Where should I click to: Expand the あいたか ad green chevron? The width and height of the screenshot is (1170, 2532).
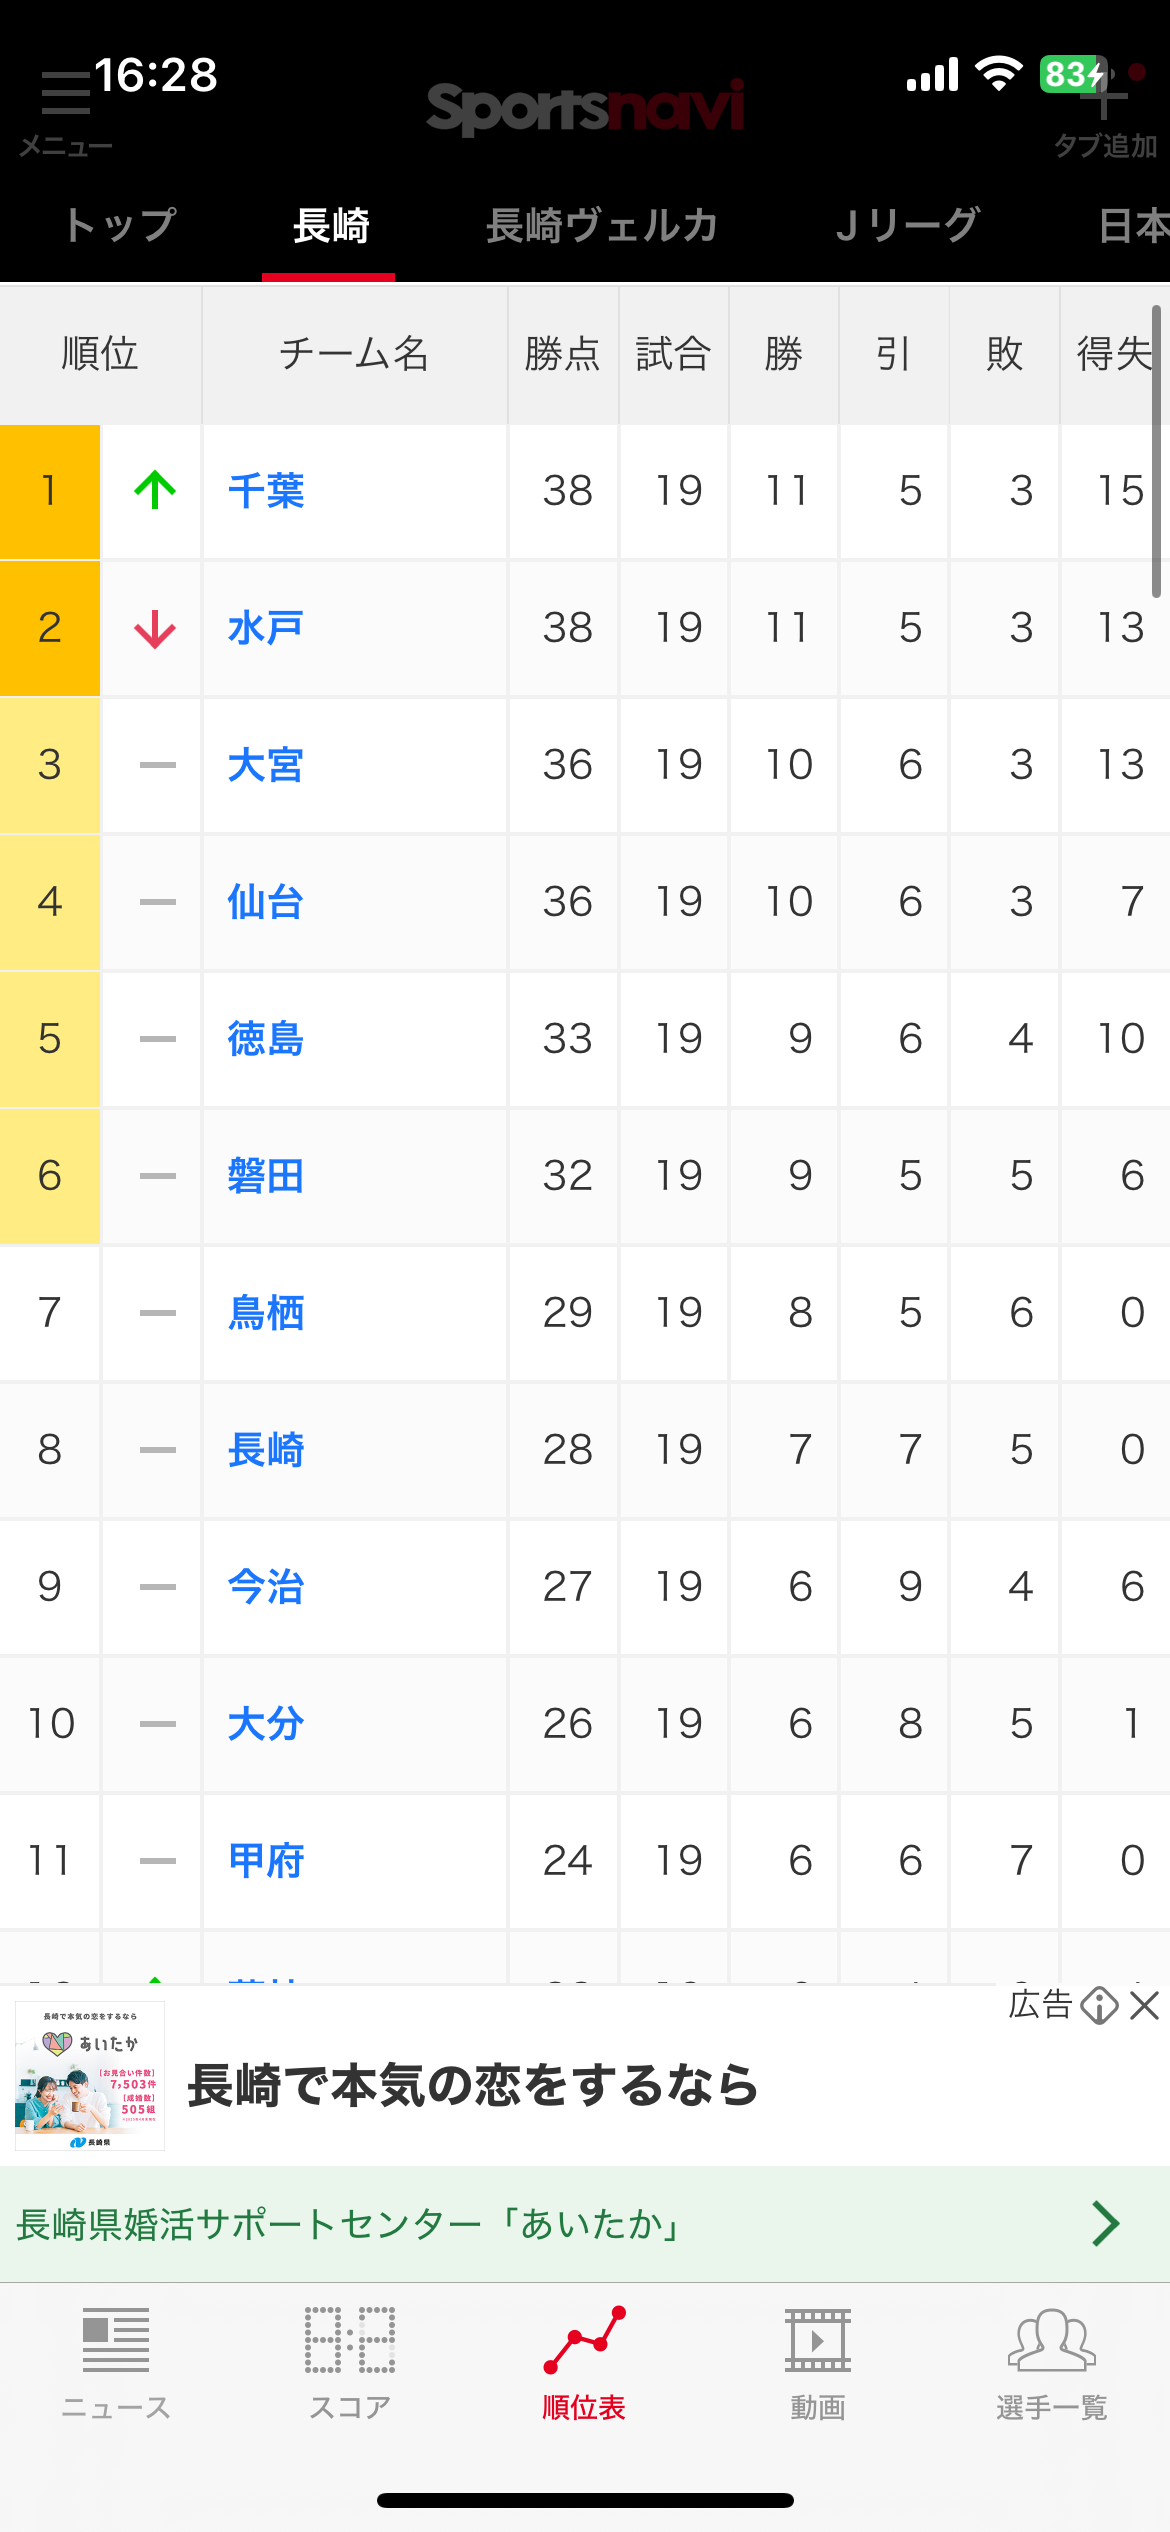pyautogui.click(x=1105, y=2224)
